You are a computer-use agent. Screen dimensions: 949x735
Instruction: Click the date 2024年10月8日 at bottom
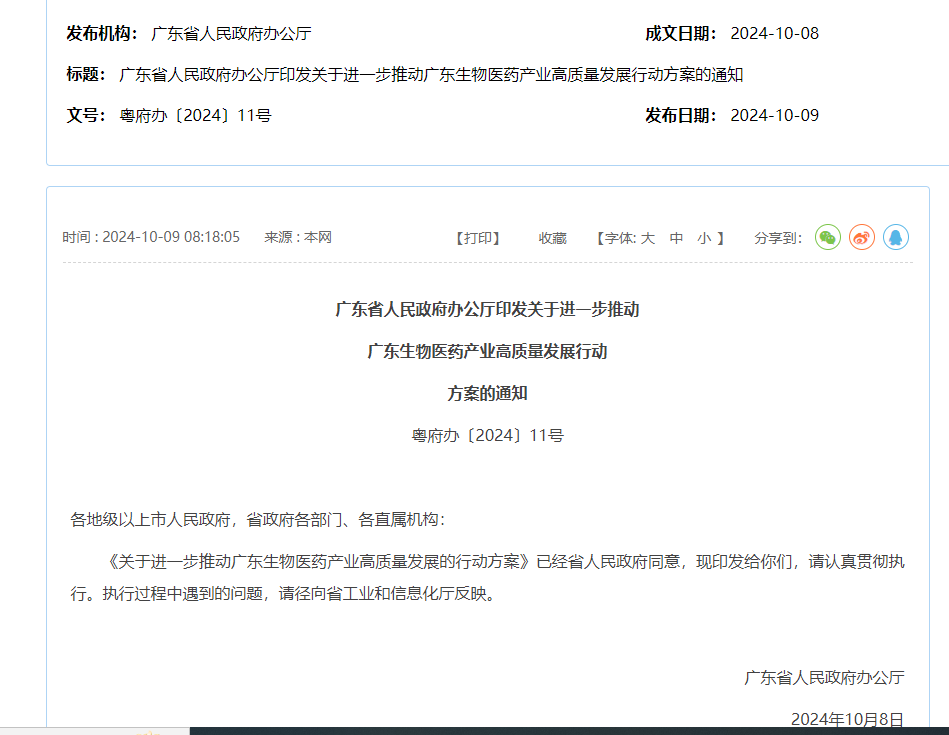click(x=848, y=720)
